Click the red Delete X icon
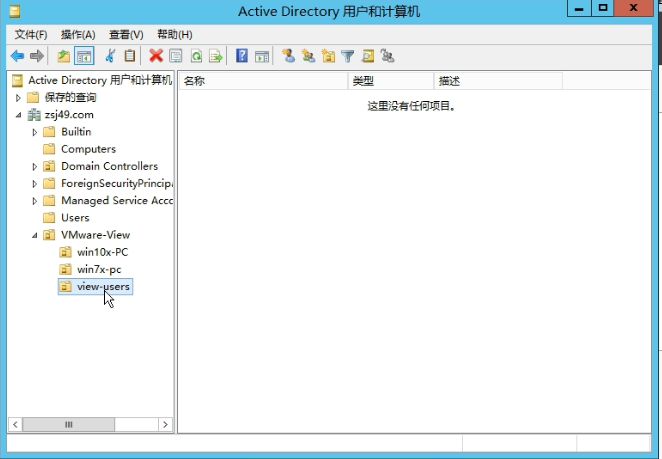 (x=156, y=56)
